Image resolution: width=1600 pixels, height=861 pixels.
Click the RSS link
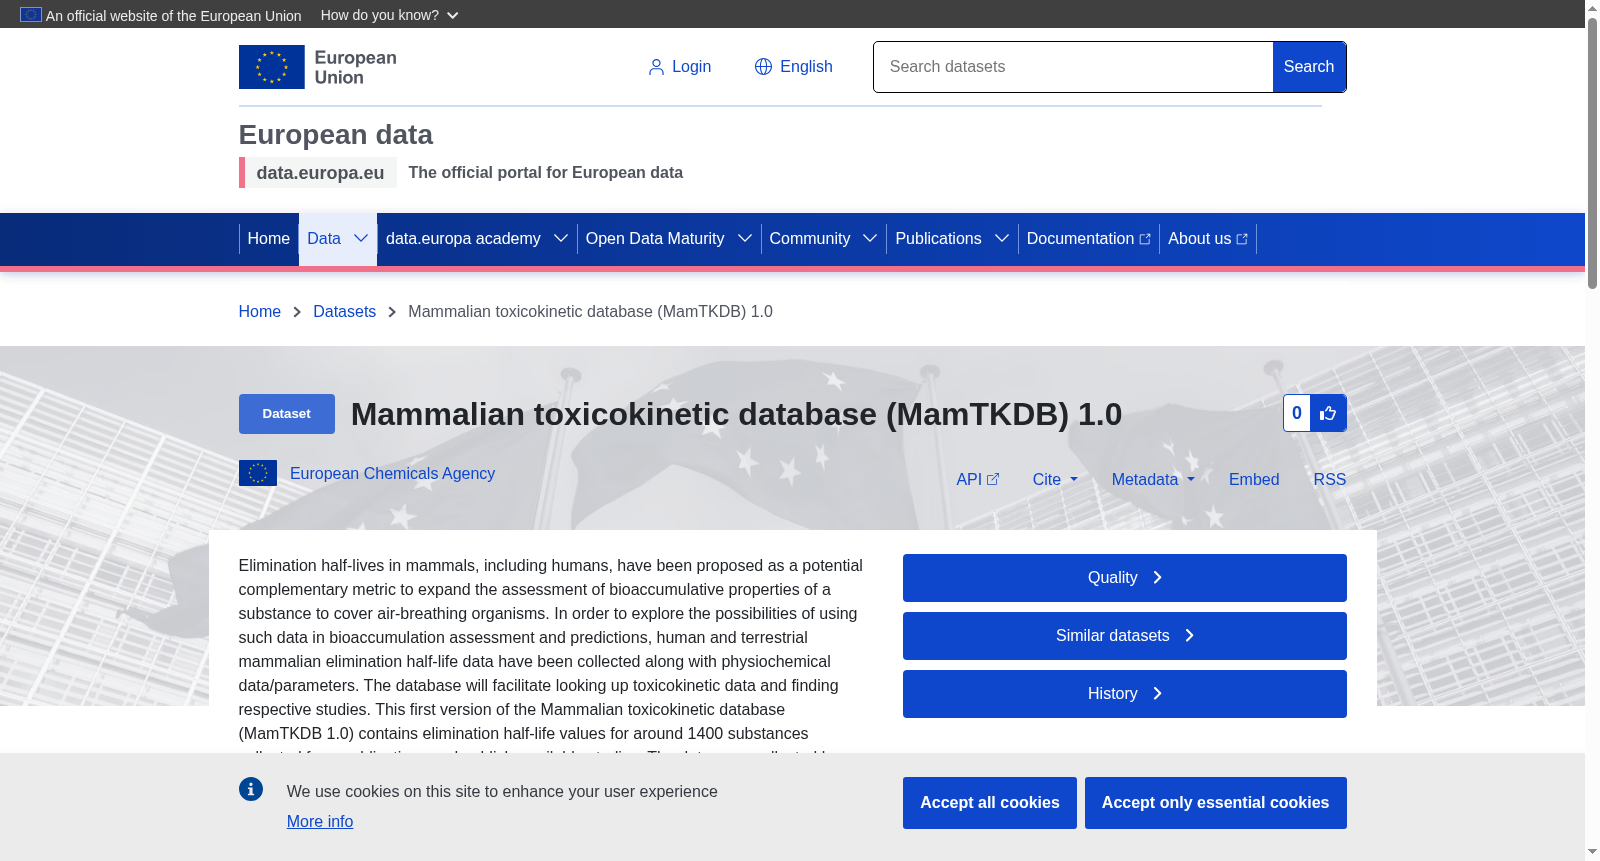click(x=1330, y=480)
